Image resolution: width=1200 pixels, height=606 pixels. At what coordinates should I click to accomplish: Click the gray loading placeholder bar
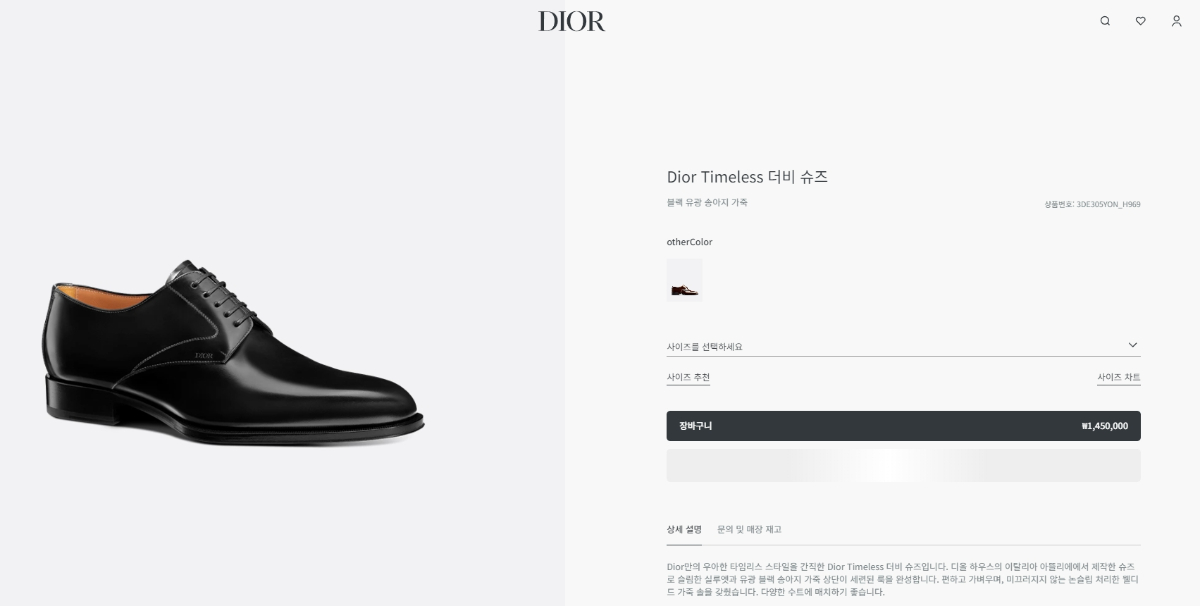[x=903, y=465]
